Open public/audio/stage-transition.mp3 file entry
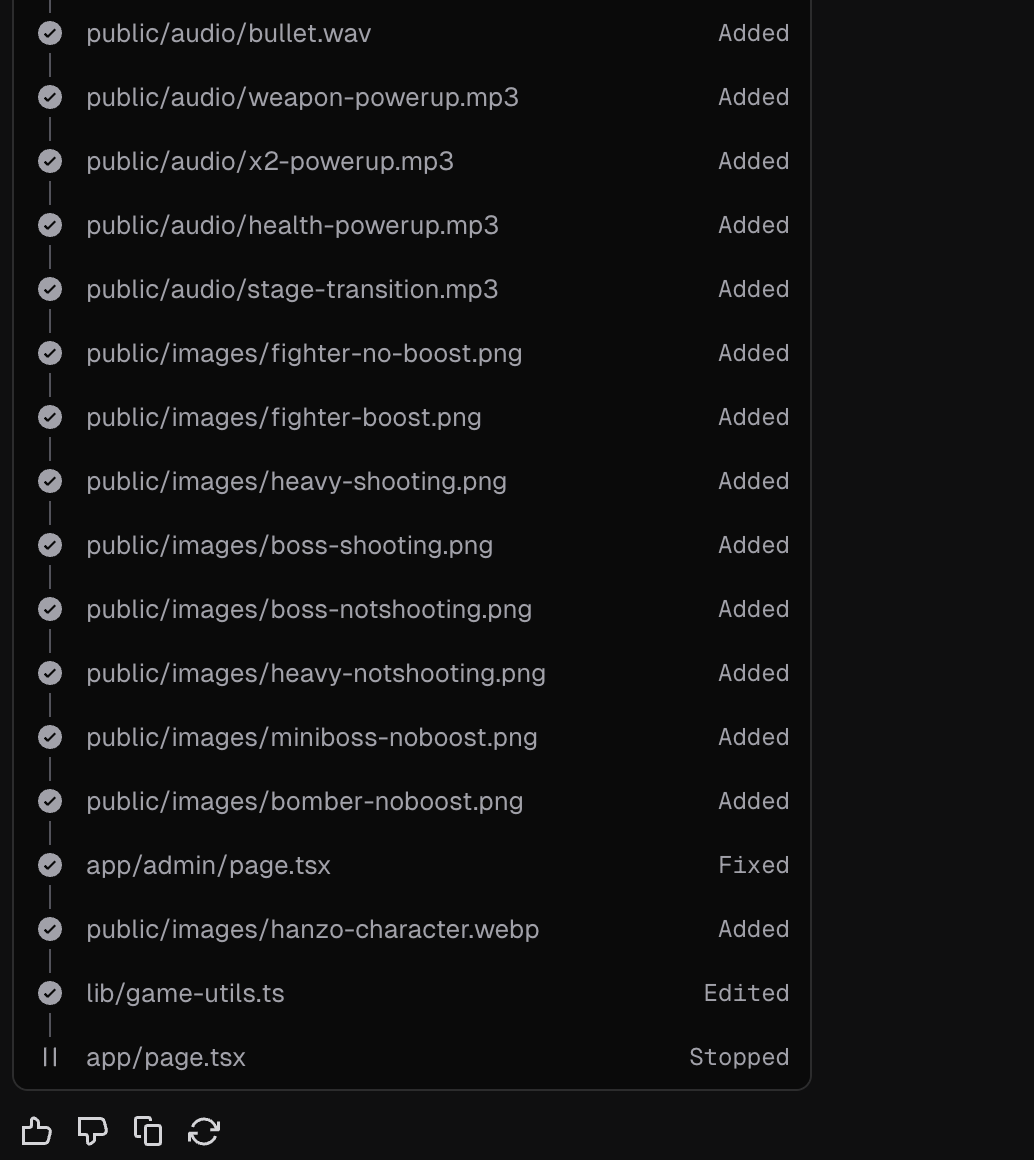Viewport: 1034px width, 1160px height. click(x=292, y=289)
